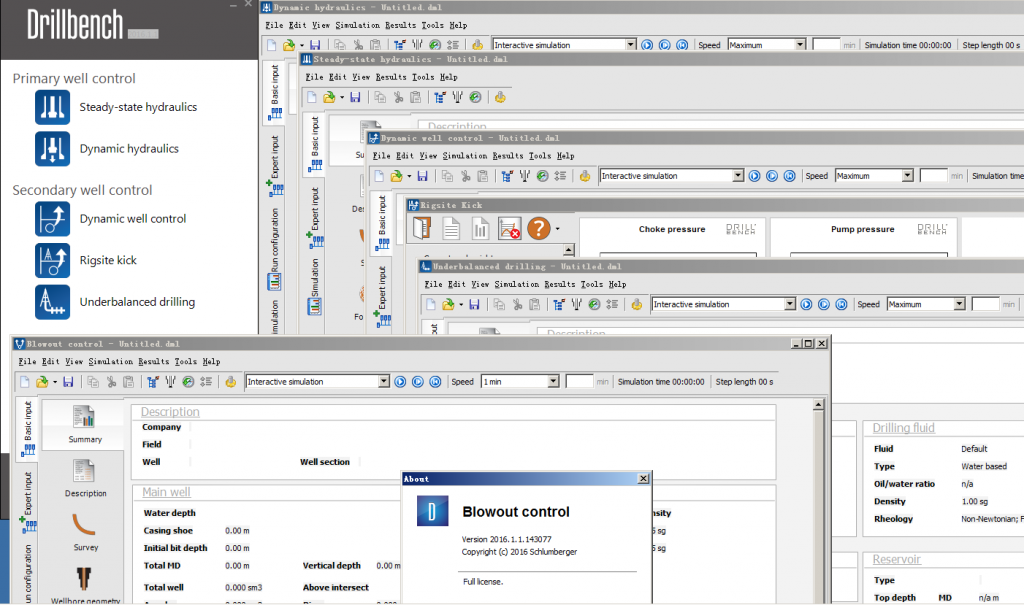Open the Results menu in Blowout control
Screen dimensions: 1024x605
tap(153, 361)
